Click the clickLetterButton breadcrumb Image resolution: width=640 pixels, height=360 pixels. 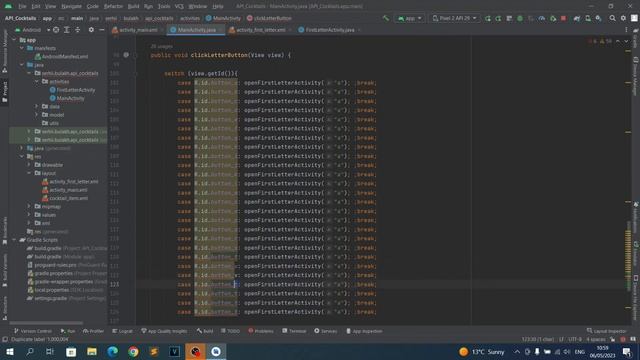pos(269,18)
